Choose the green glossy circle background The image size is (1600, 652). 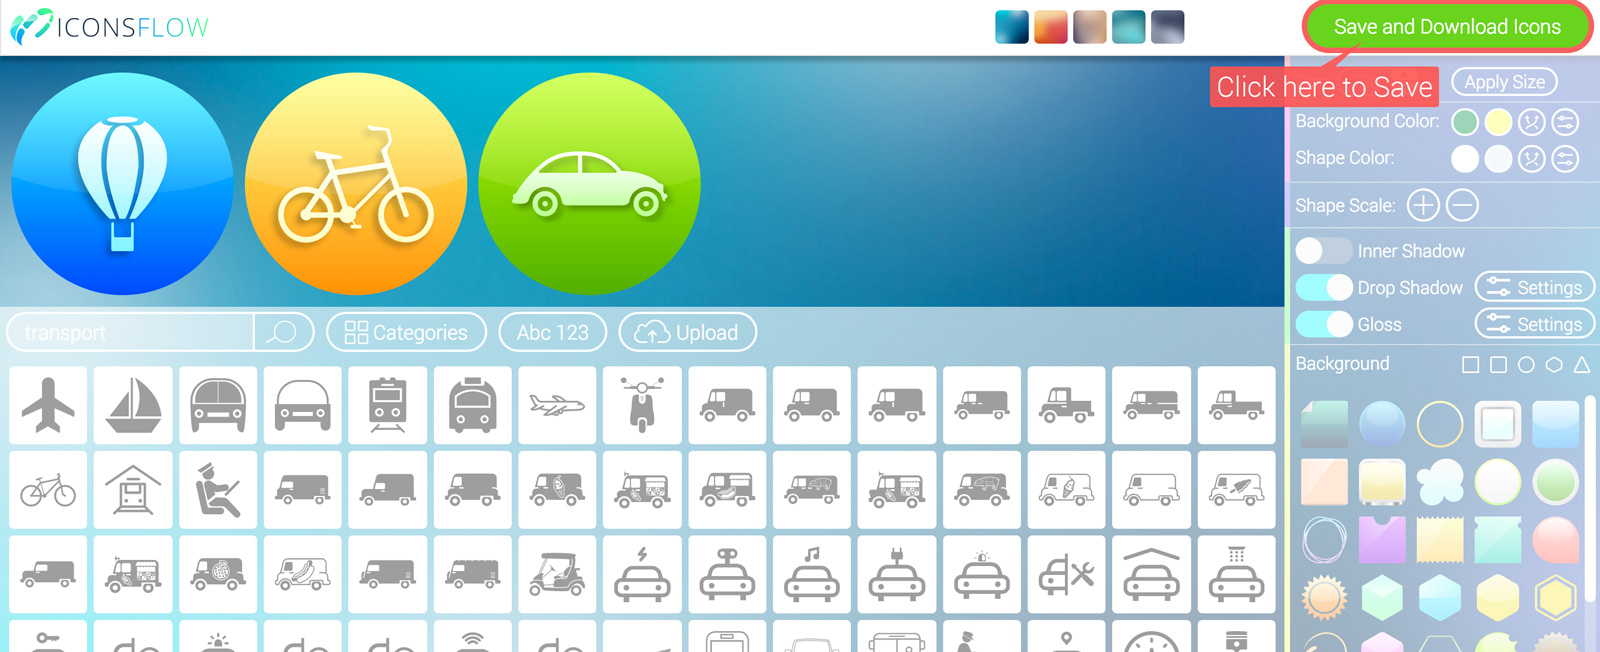point(1556,482)
